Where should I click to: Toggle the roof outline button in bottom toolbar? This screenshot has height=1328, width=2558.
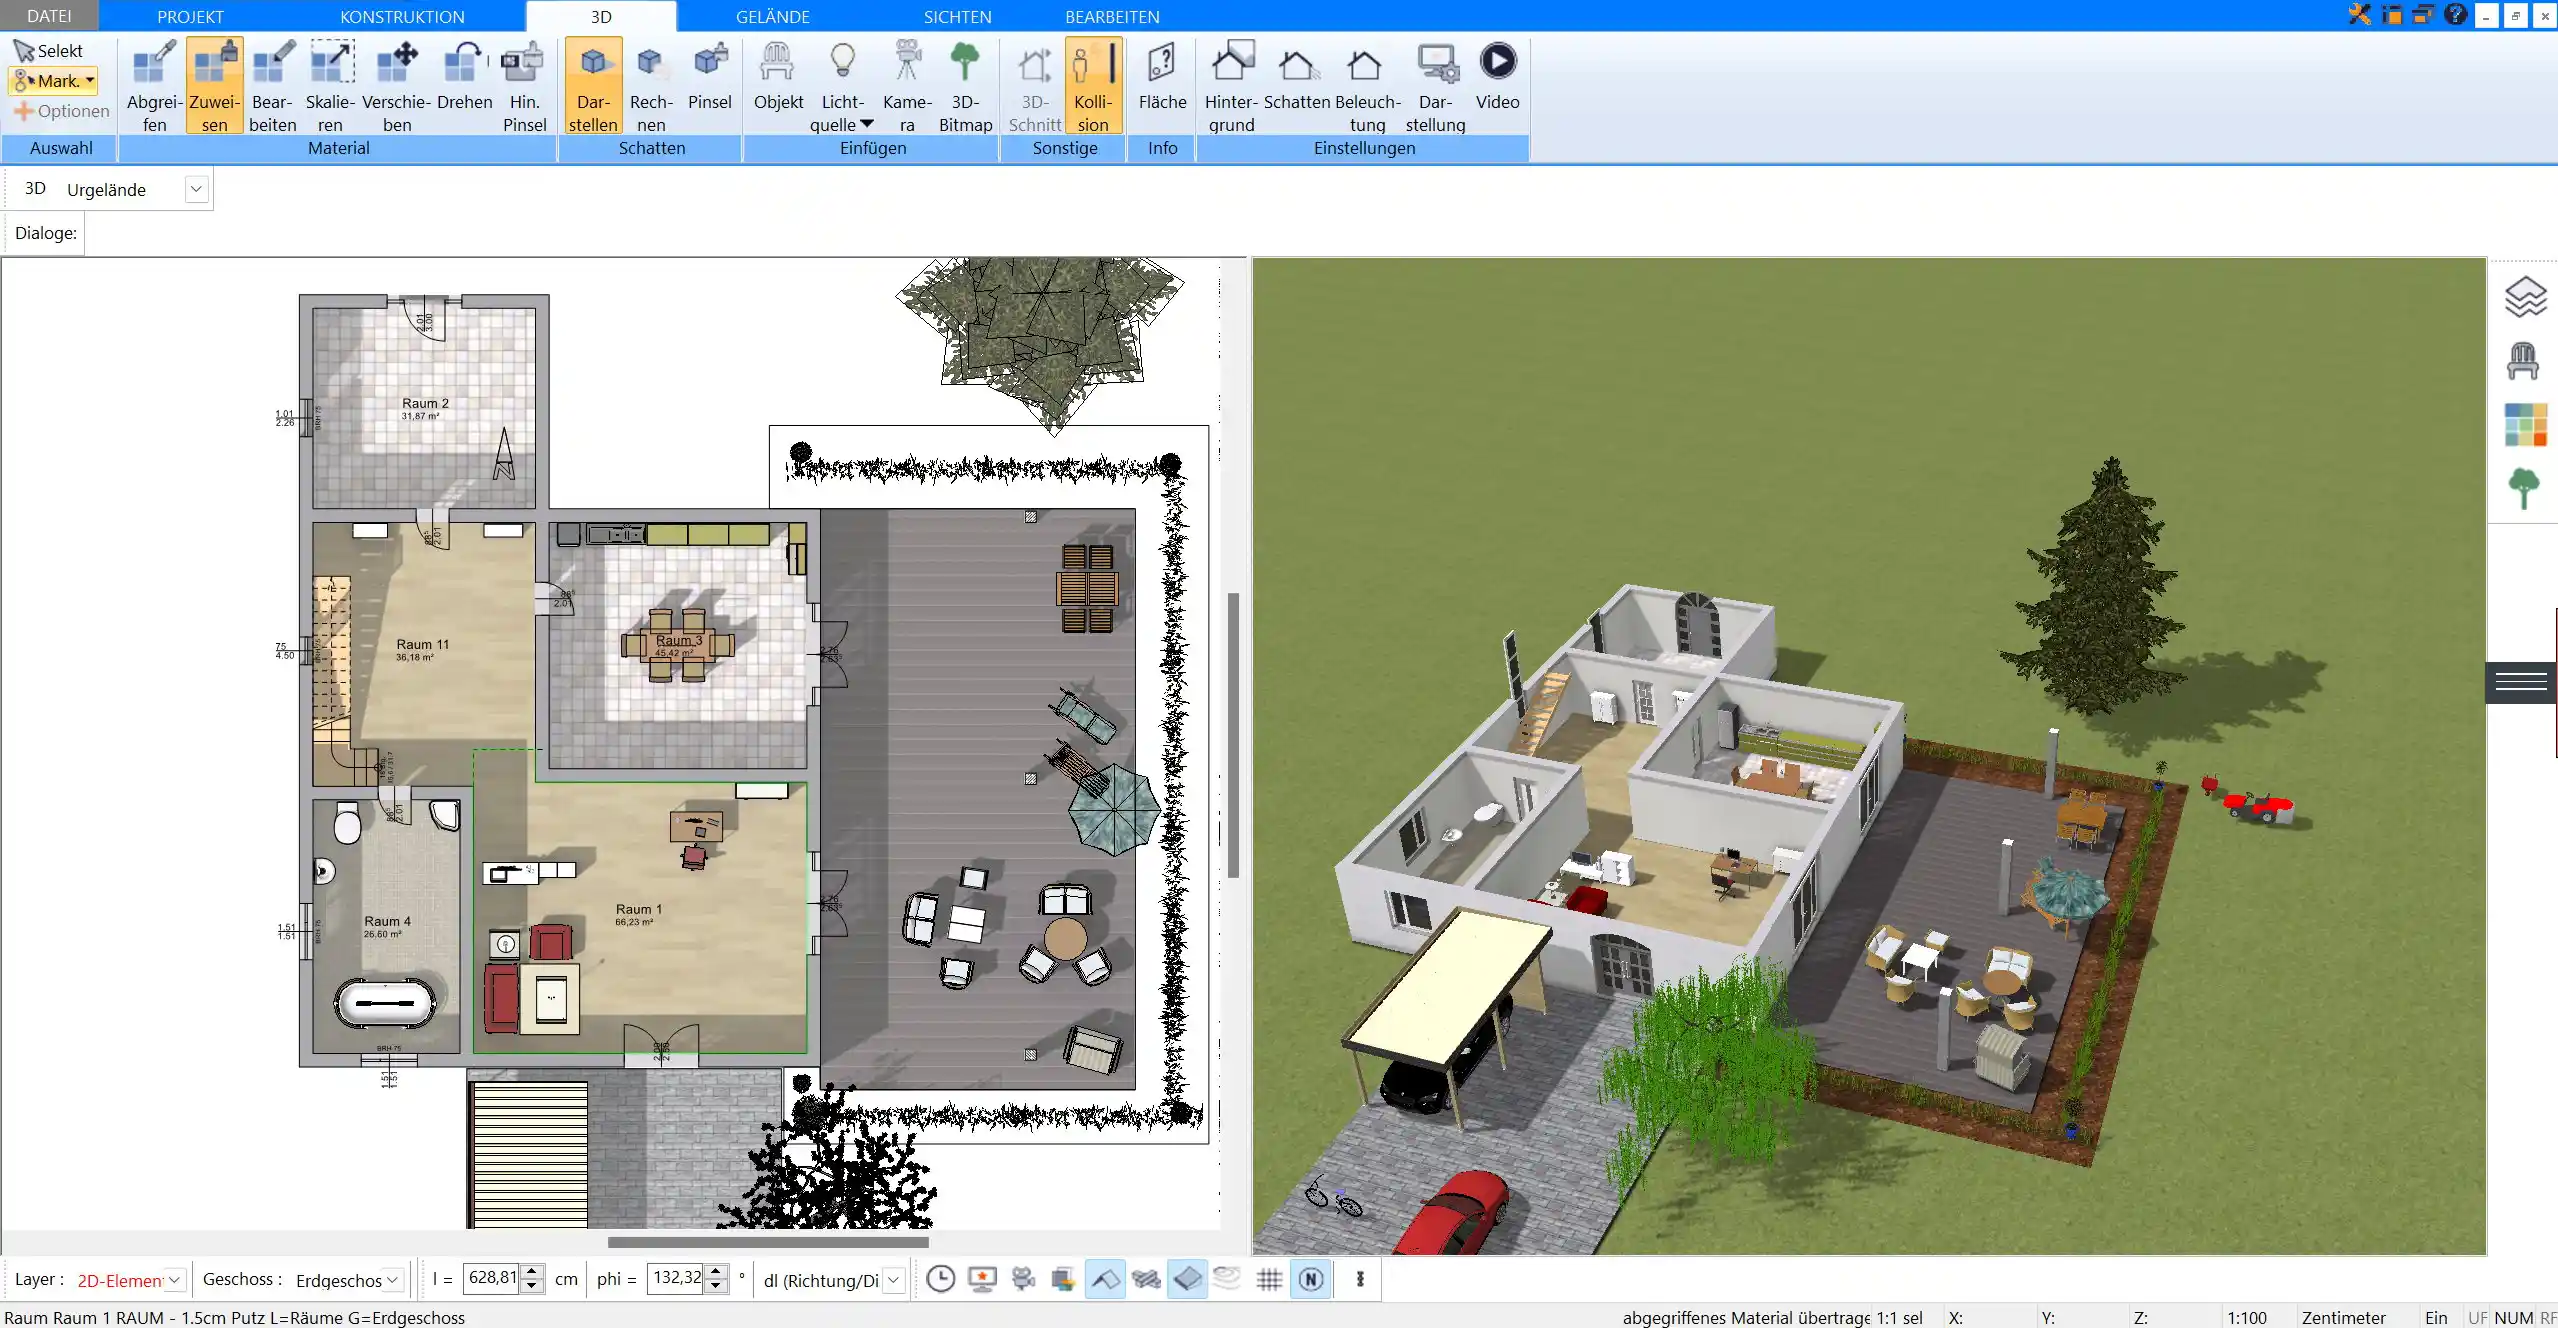(x=1104, y=1279)
